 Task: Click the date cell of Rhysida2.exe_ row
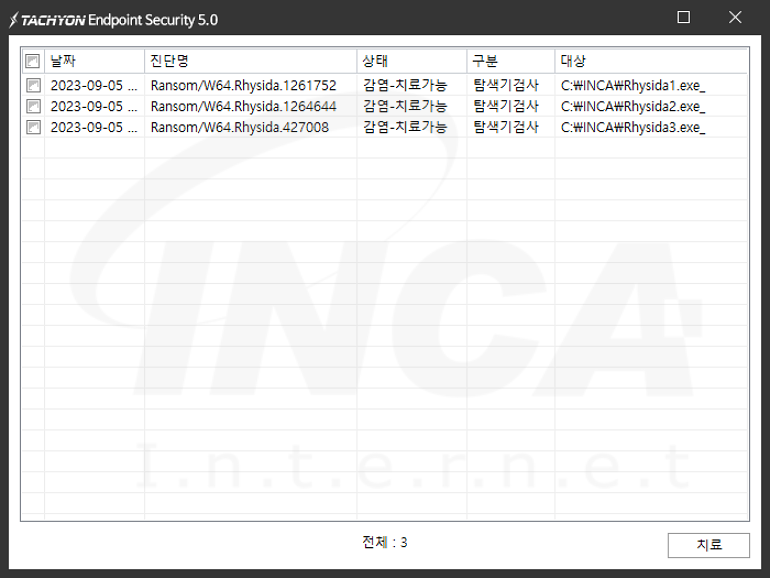click(x=94, y=106)
